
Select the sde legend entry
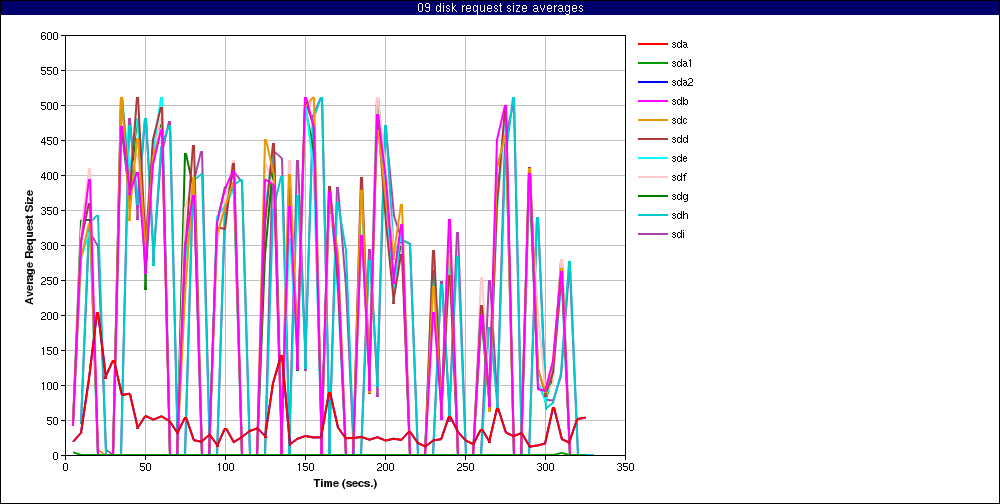(663, 158)
